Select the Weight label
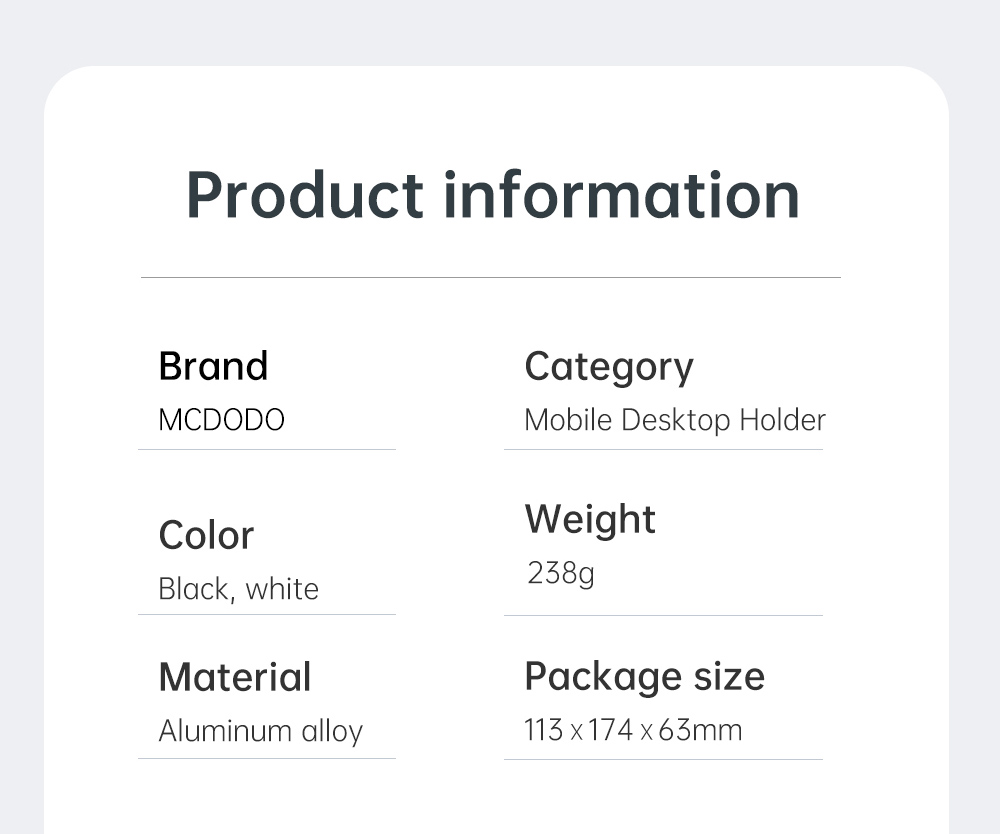 (x=590, y=521)
